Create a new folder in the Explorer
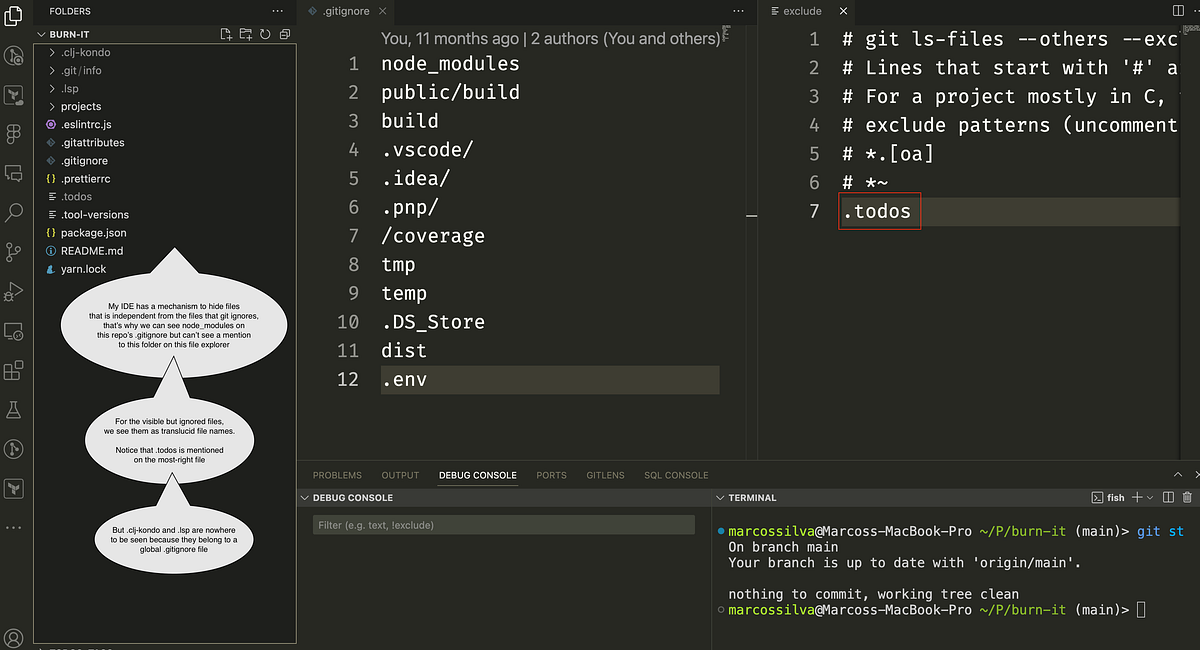The image size is (1200, 650). (244, 33)
